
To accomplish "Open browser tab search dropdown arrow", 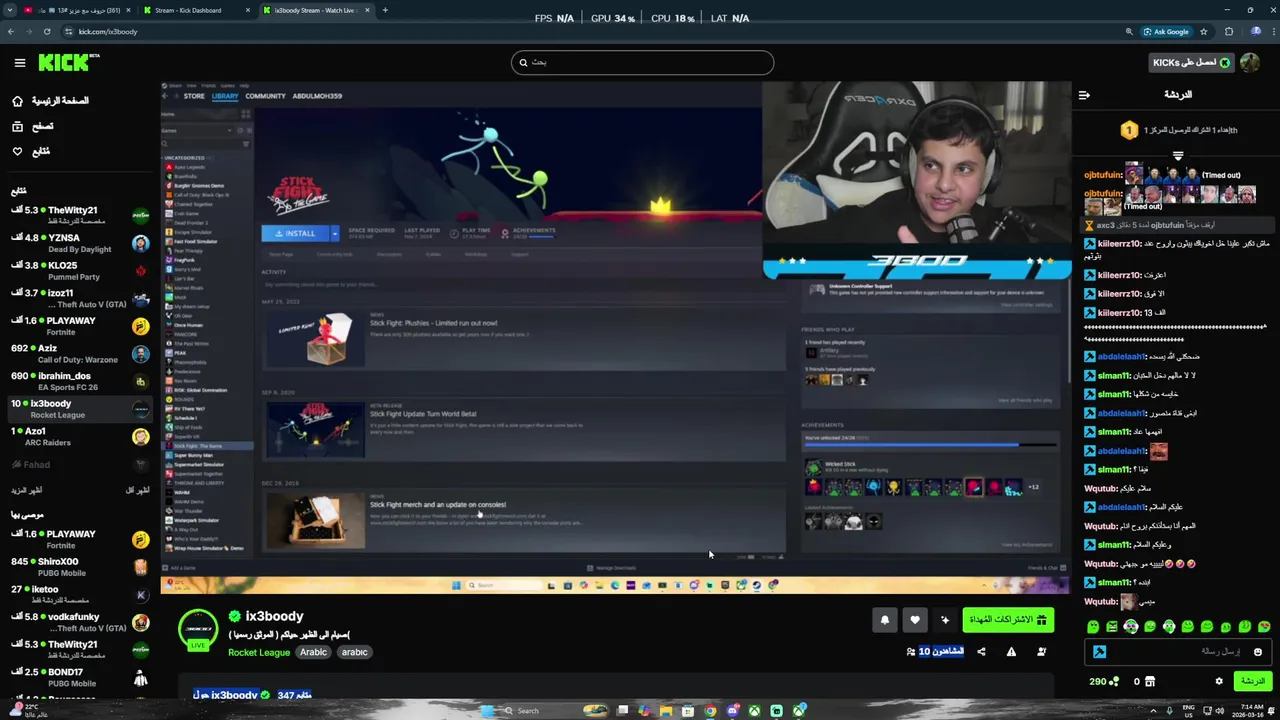I will coord(9,10).
